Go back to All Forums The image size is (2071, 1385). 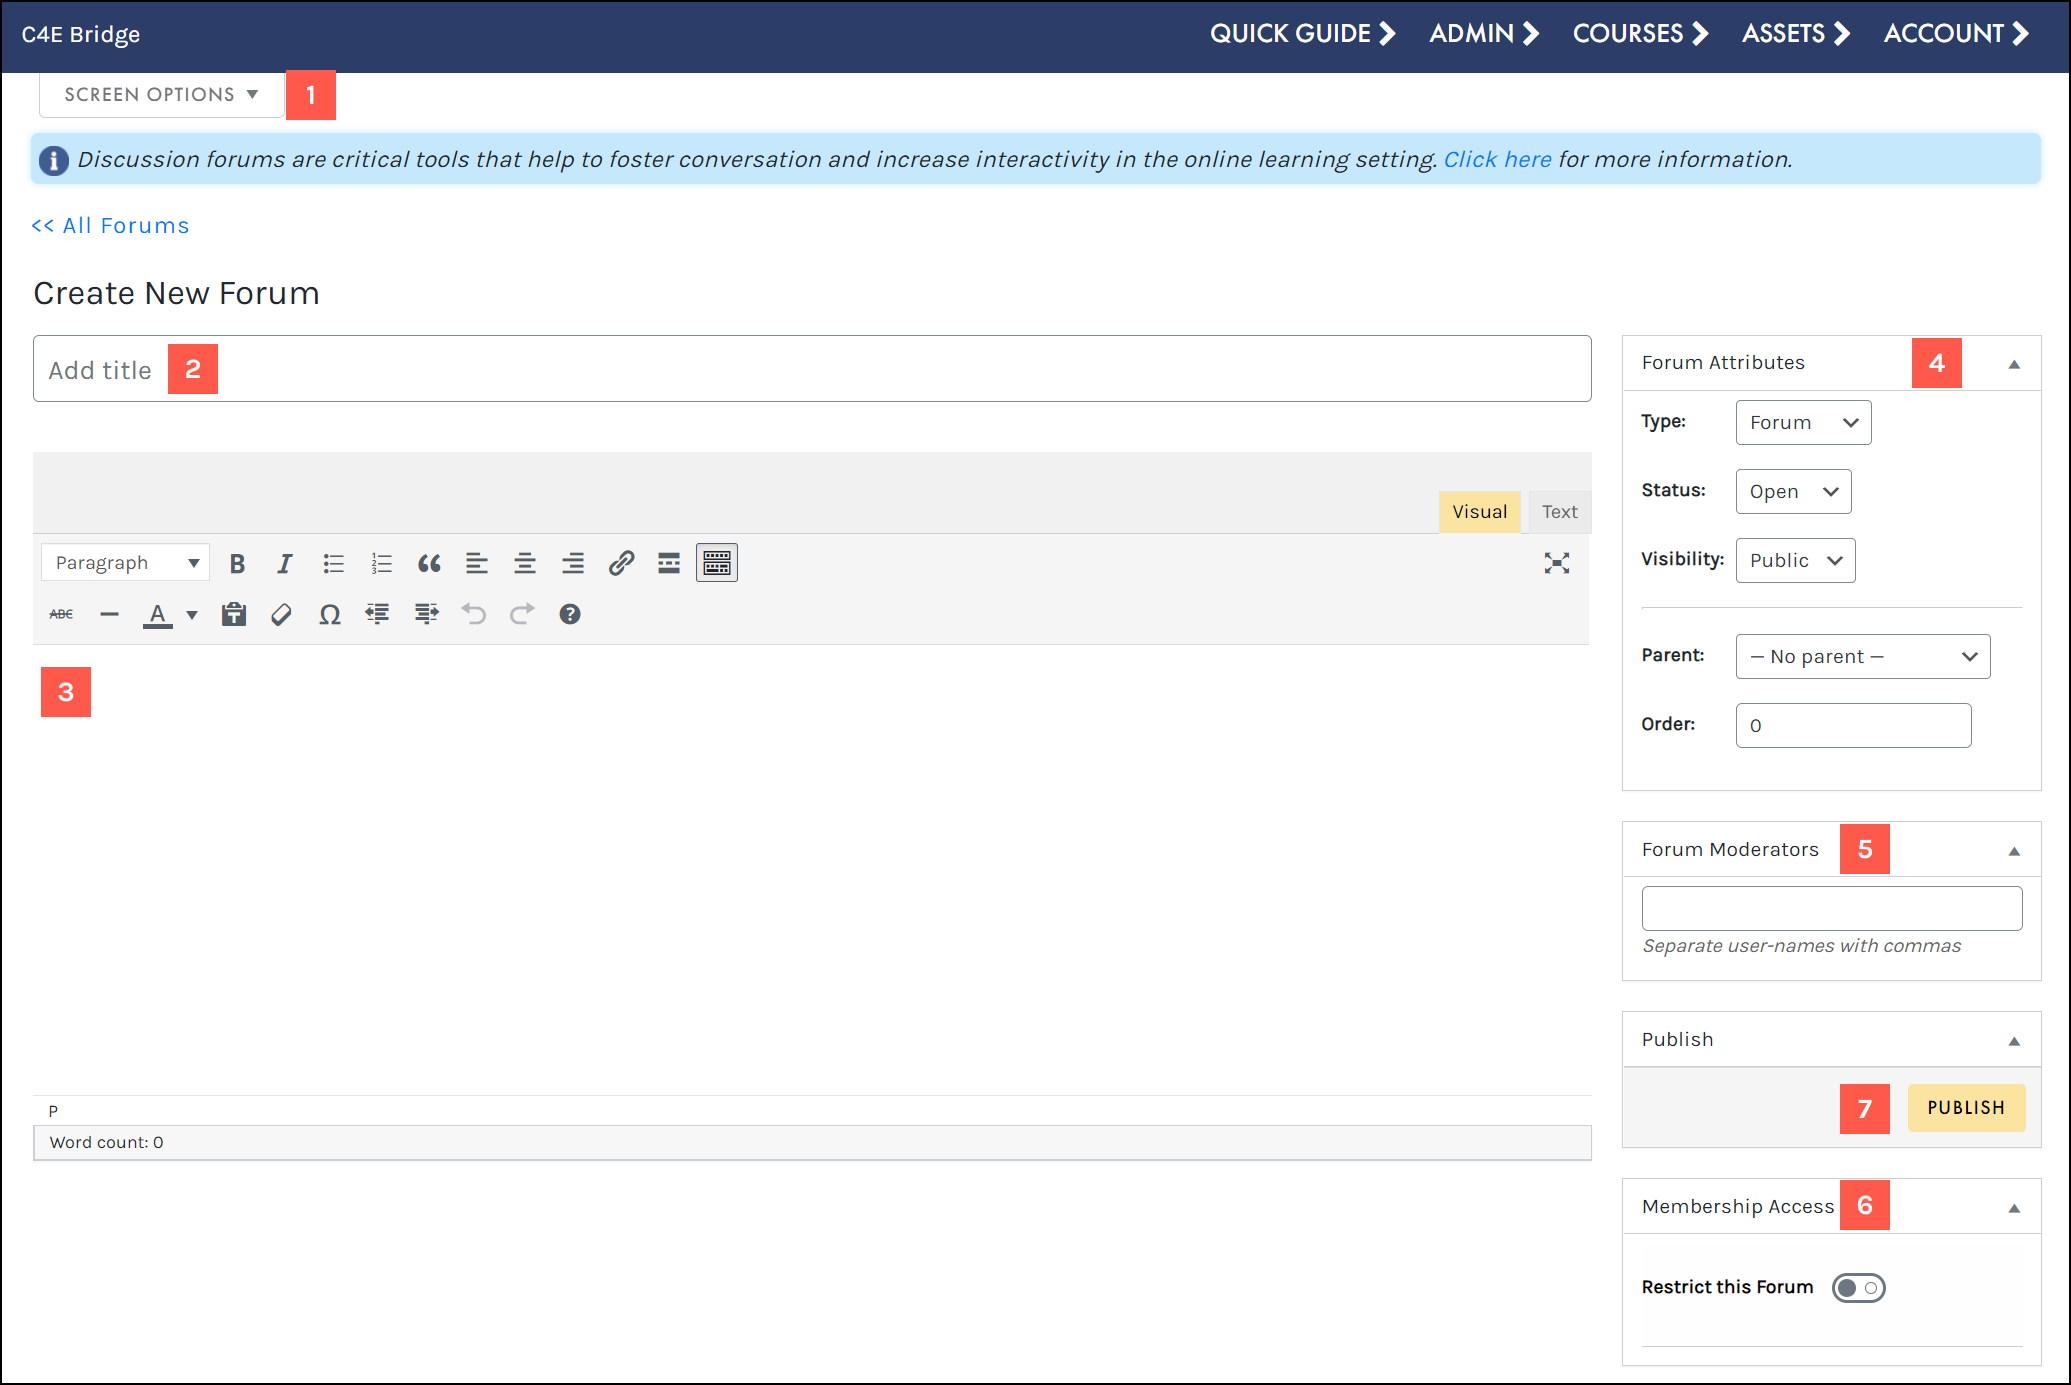(x=110, y=226)
